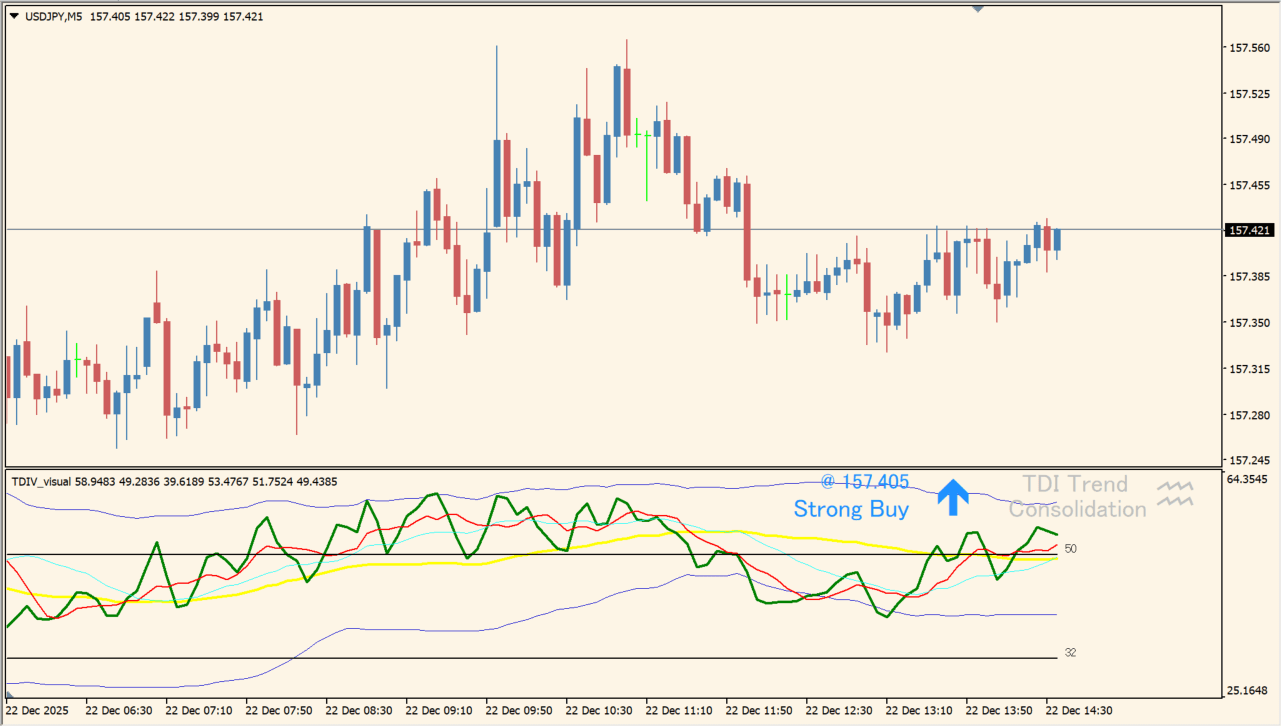The height and width of the screenshot is (726, 1281).
Task: Open the dropdown arrow beside USDJPY,M5
Action: pyautogui.click(x=14, y=16)
